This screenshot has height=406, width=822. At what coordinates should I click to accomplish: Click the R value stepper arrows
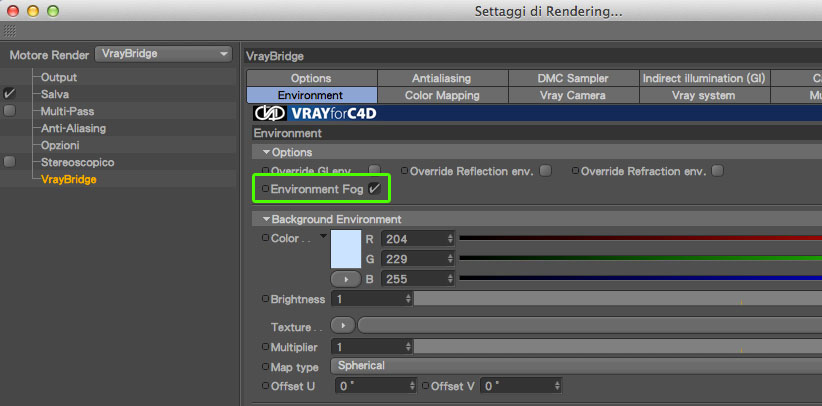[450, 239]
